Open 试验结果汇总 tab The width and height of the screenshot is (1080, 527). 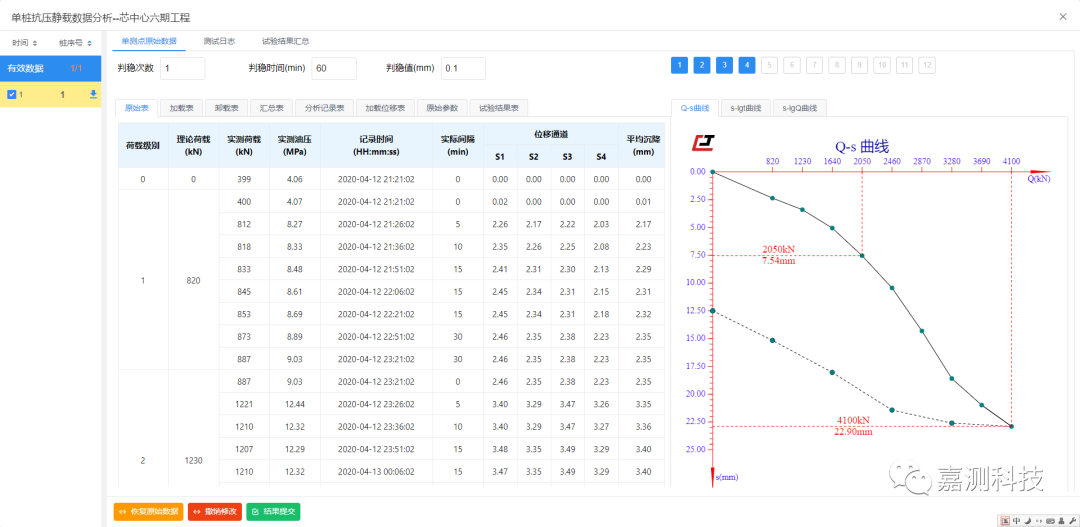click(286, 41)
